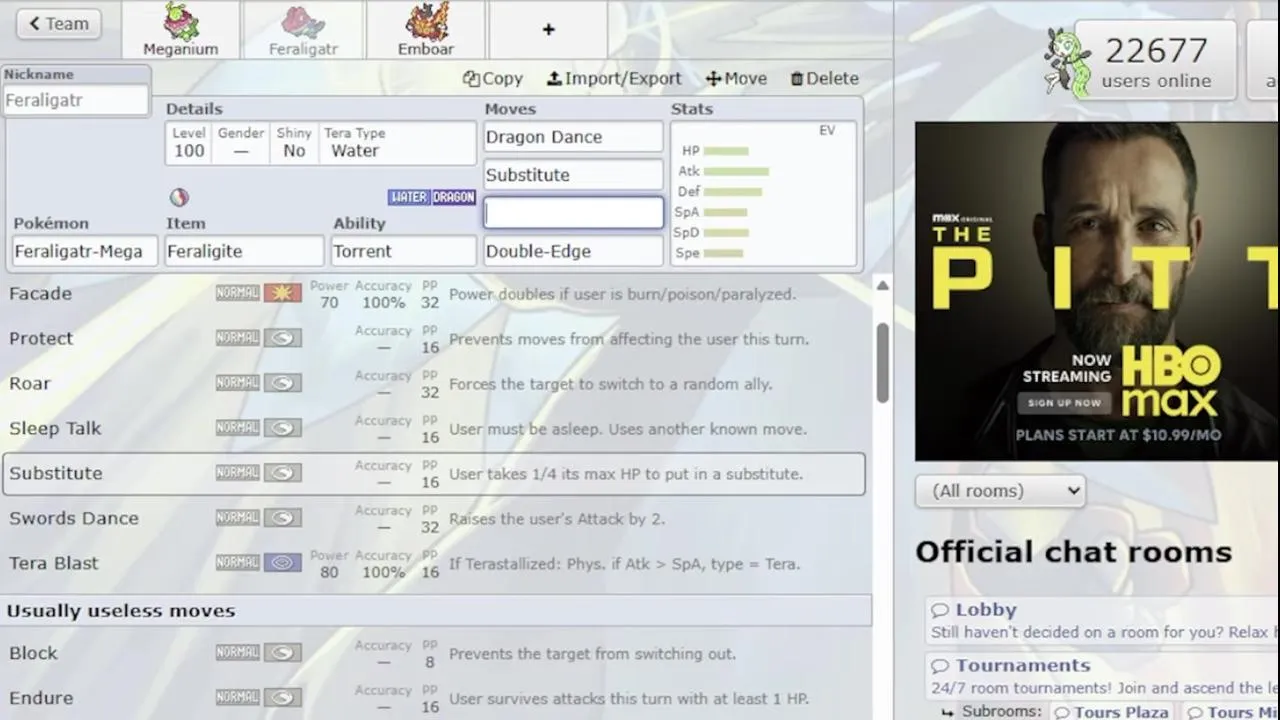This screenshot has width=1280, height=720.
Task: Choose Endure from useless moves list
Action: coord(434,699)
